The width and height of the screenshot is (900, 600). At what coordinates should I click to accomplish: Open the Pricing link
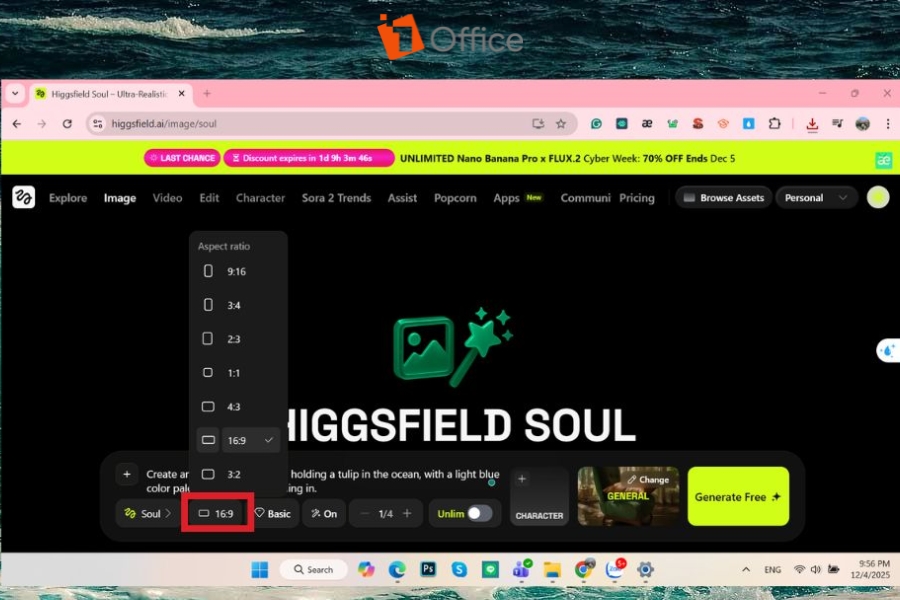point(637,198)
